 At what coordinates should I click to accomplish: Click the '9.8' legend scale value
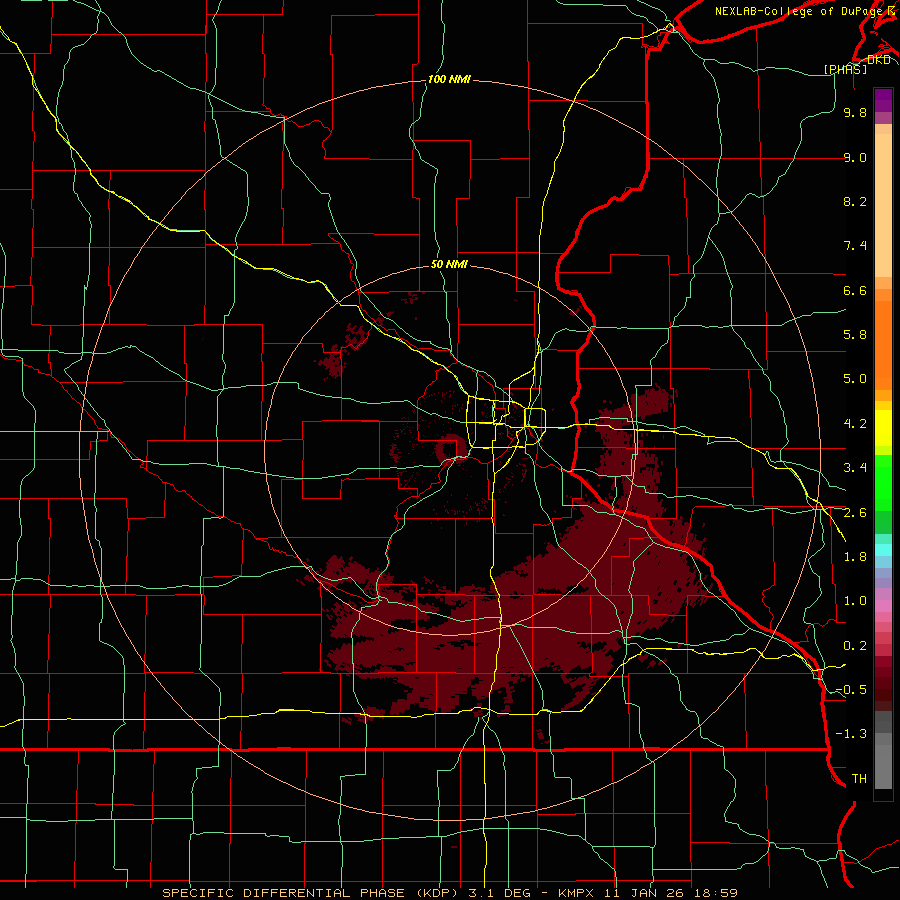coord(855,112)
